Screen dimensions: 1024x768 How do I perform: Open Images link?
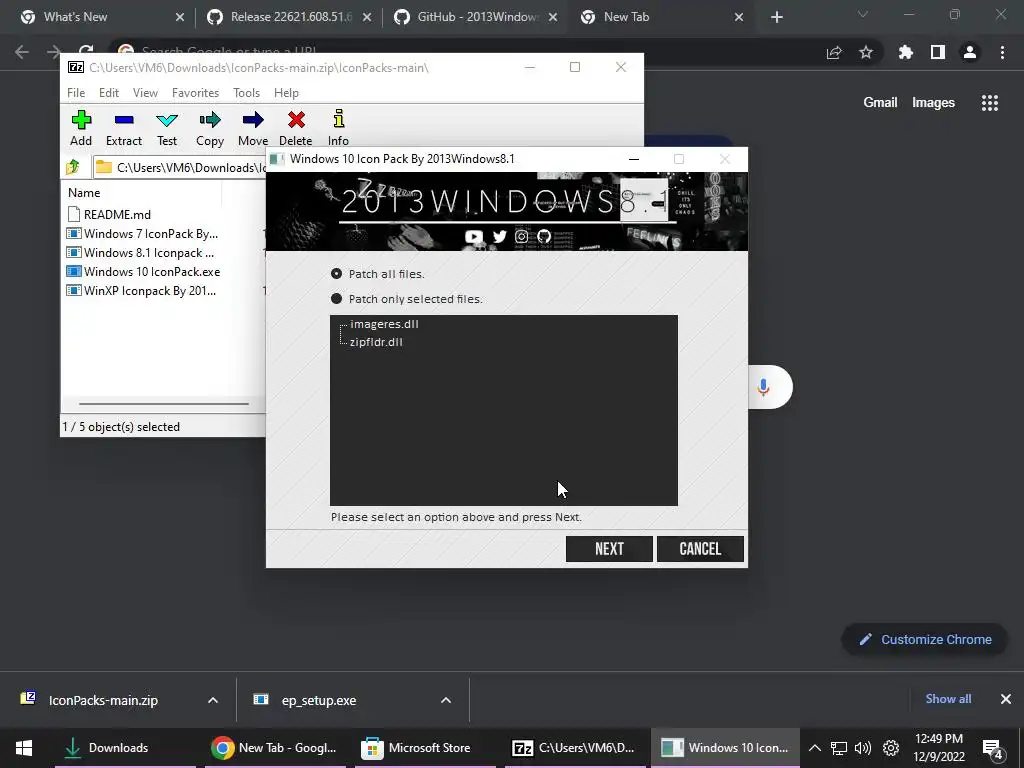point(933,103)
